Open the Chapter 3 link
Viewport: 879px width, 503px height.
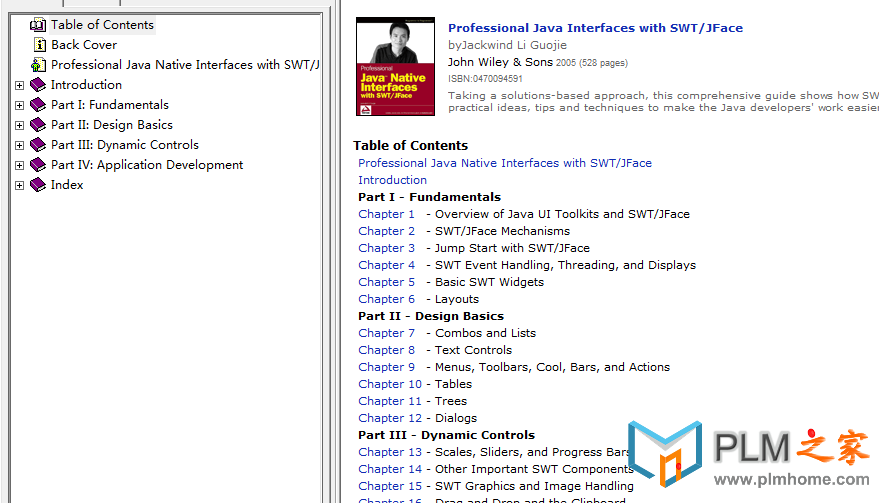pos(386,248)
